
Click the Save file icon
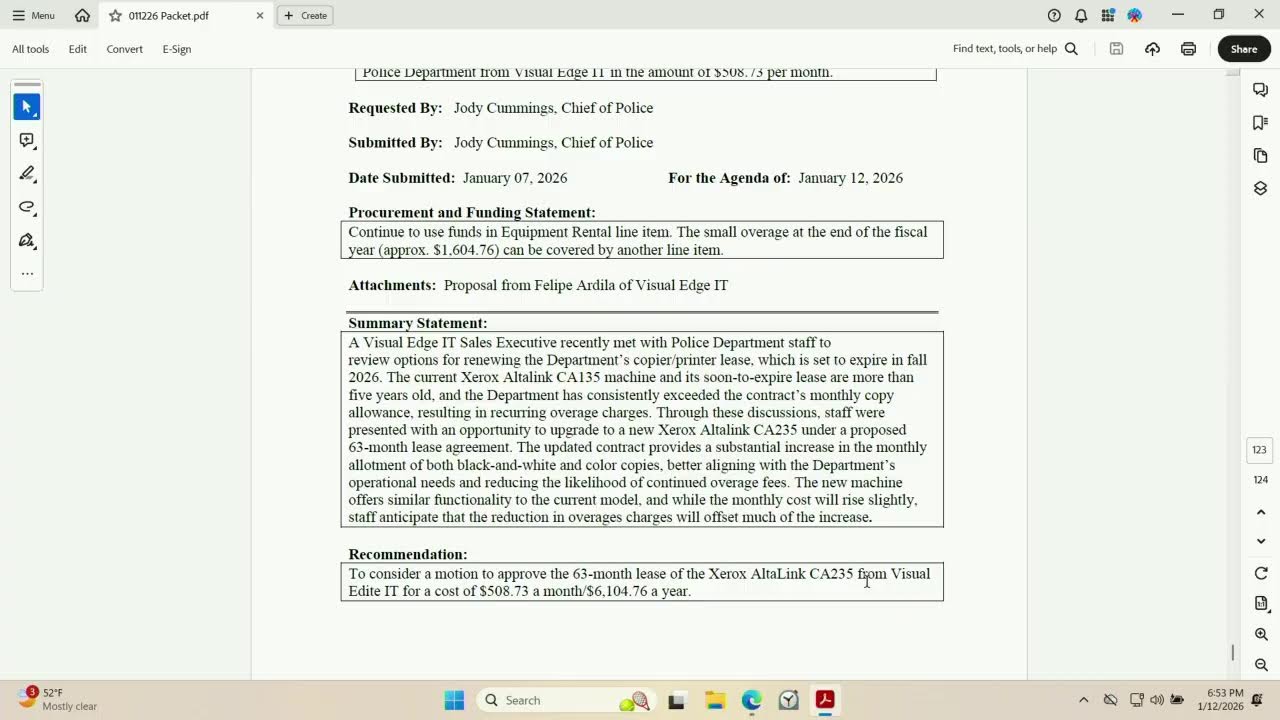coord(1116,49)
